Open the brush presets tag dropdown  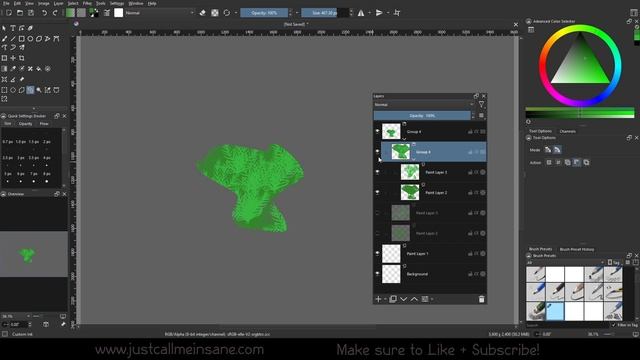coord(565,262)
